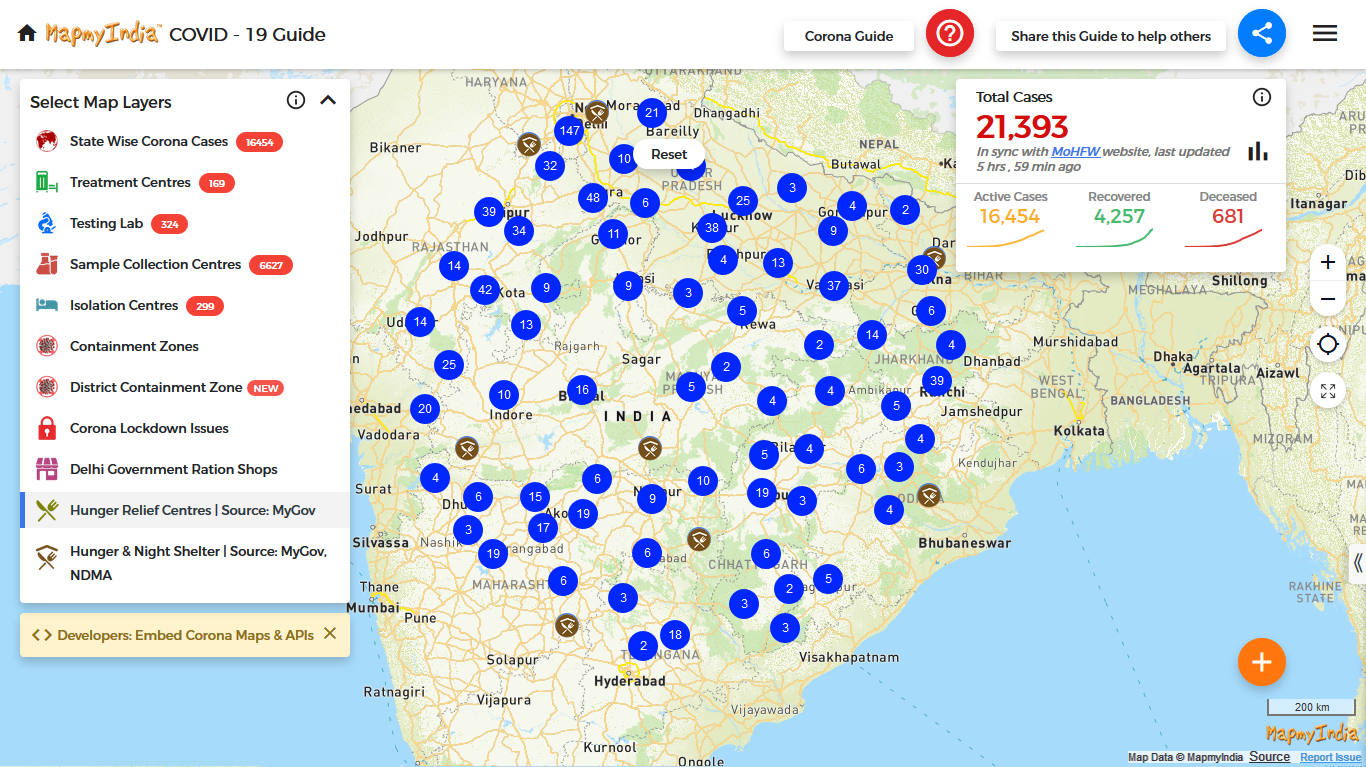Click hunger relief marker south of Sagar

pos(650,448)
